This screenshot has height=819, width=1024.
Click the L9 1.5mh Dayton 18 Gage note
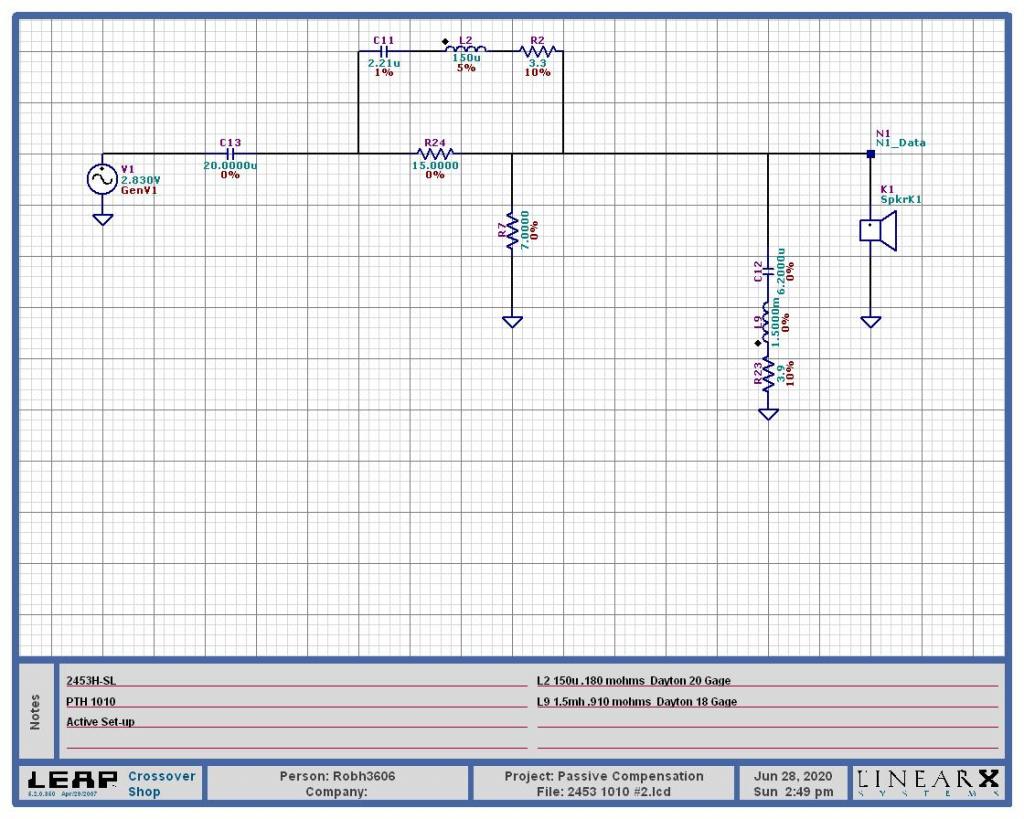637,701
